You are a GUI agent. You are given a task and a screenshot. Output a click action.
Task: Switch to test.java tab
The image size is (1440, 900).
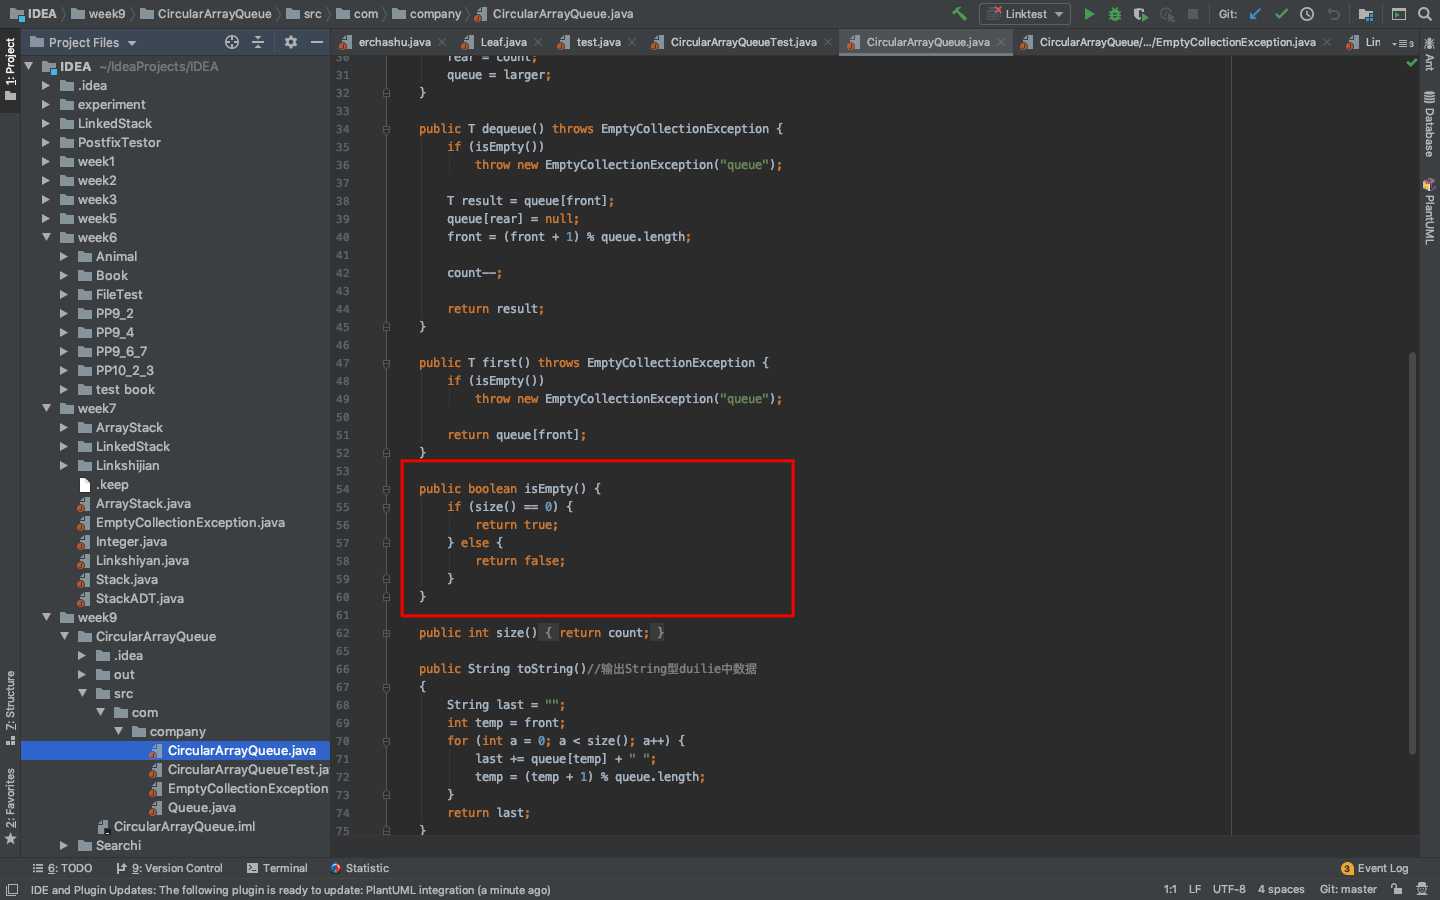(x=598, y=42)
